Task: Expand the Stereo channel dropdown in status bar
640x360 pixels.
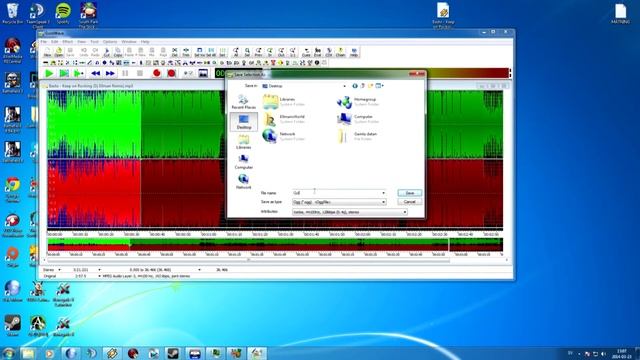Action: [x=59, y=270]
